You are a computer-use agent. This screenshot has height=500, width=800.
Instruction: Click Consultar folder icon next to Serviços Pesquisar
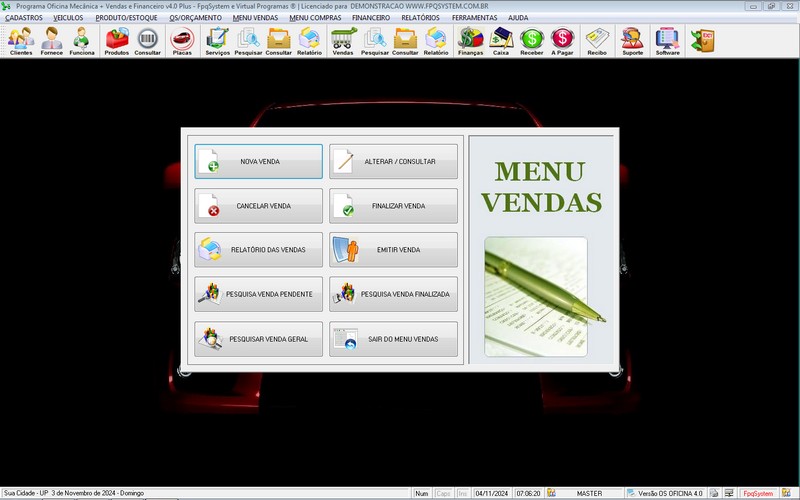[x=279, y=41]
